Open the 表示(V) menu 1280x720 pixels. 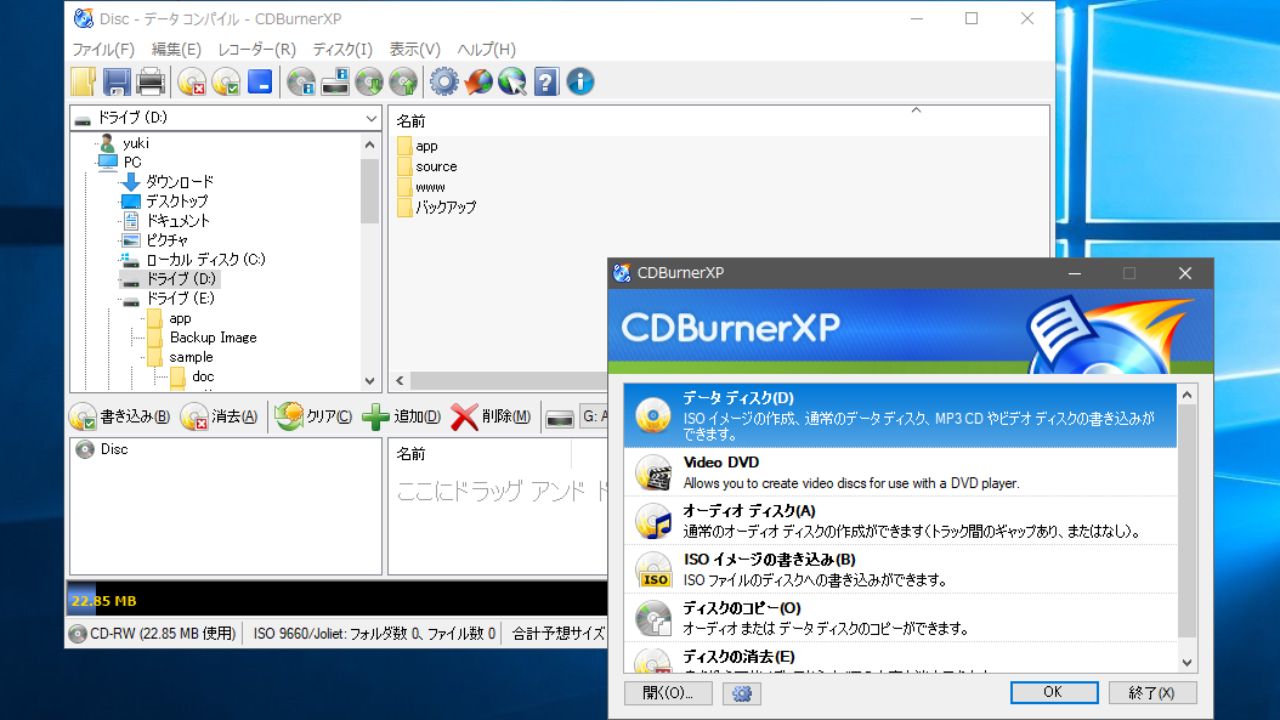(414, 49)
